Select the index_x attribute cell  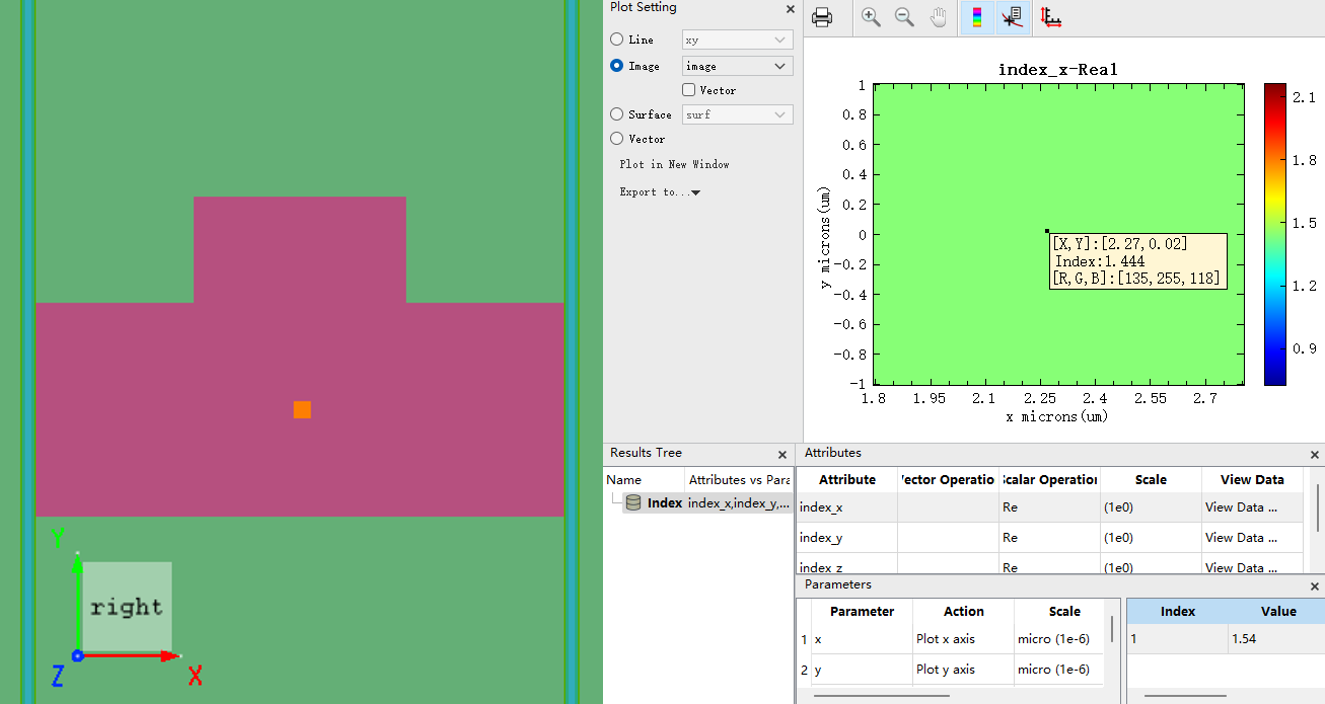(847, 507)
